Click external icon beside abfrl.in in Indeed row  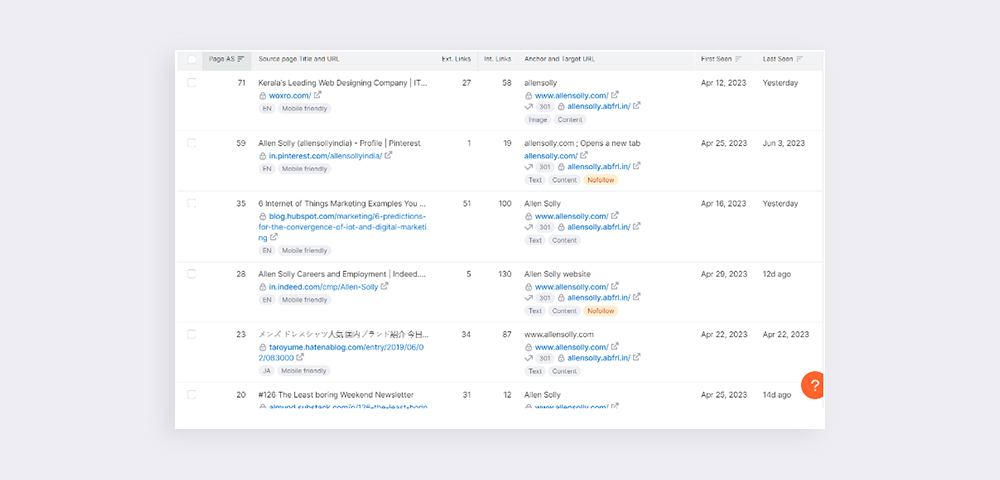pyautogui.click(x=636, y=297)
